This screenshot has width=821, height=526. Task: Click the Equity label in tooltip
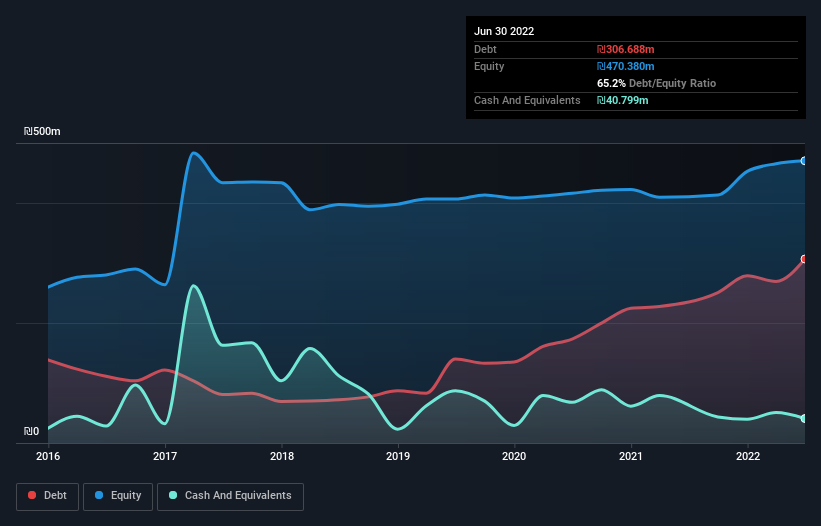[x=489, y=66]
